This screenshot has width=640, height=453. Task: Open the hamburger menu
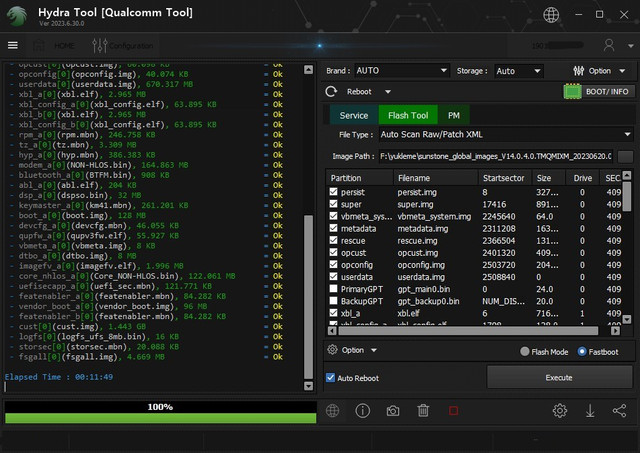click(x=13, y=45)
